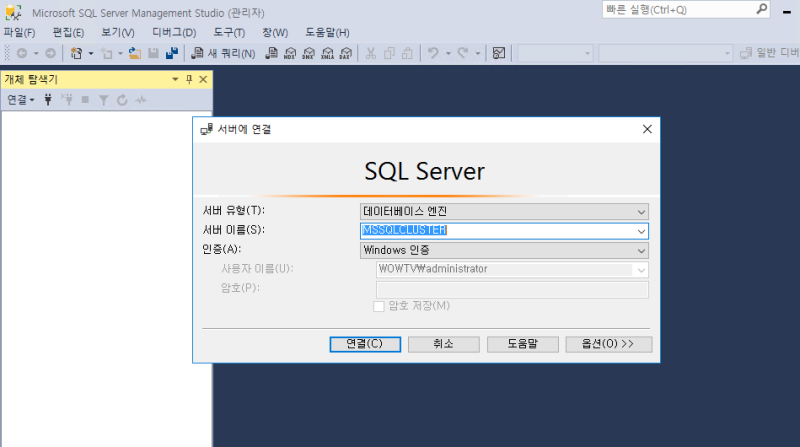Screen dimensions: 800x447
Task: Click the Paste toolbar icon
Action: tap(407, 53)
